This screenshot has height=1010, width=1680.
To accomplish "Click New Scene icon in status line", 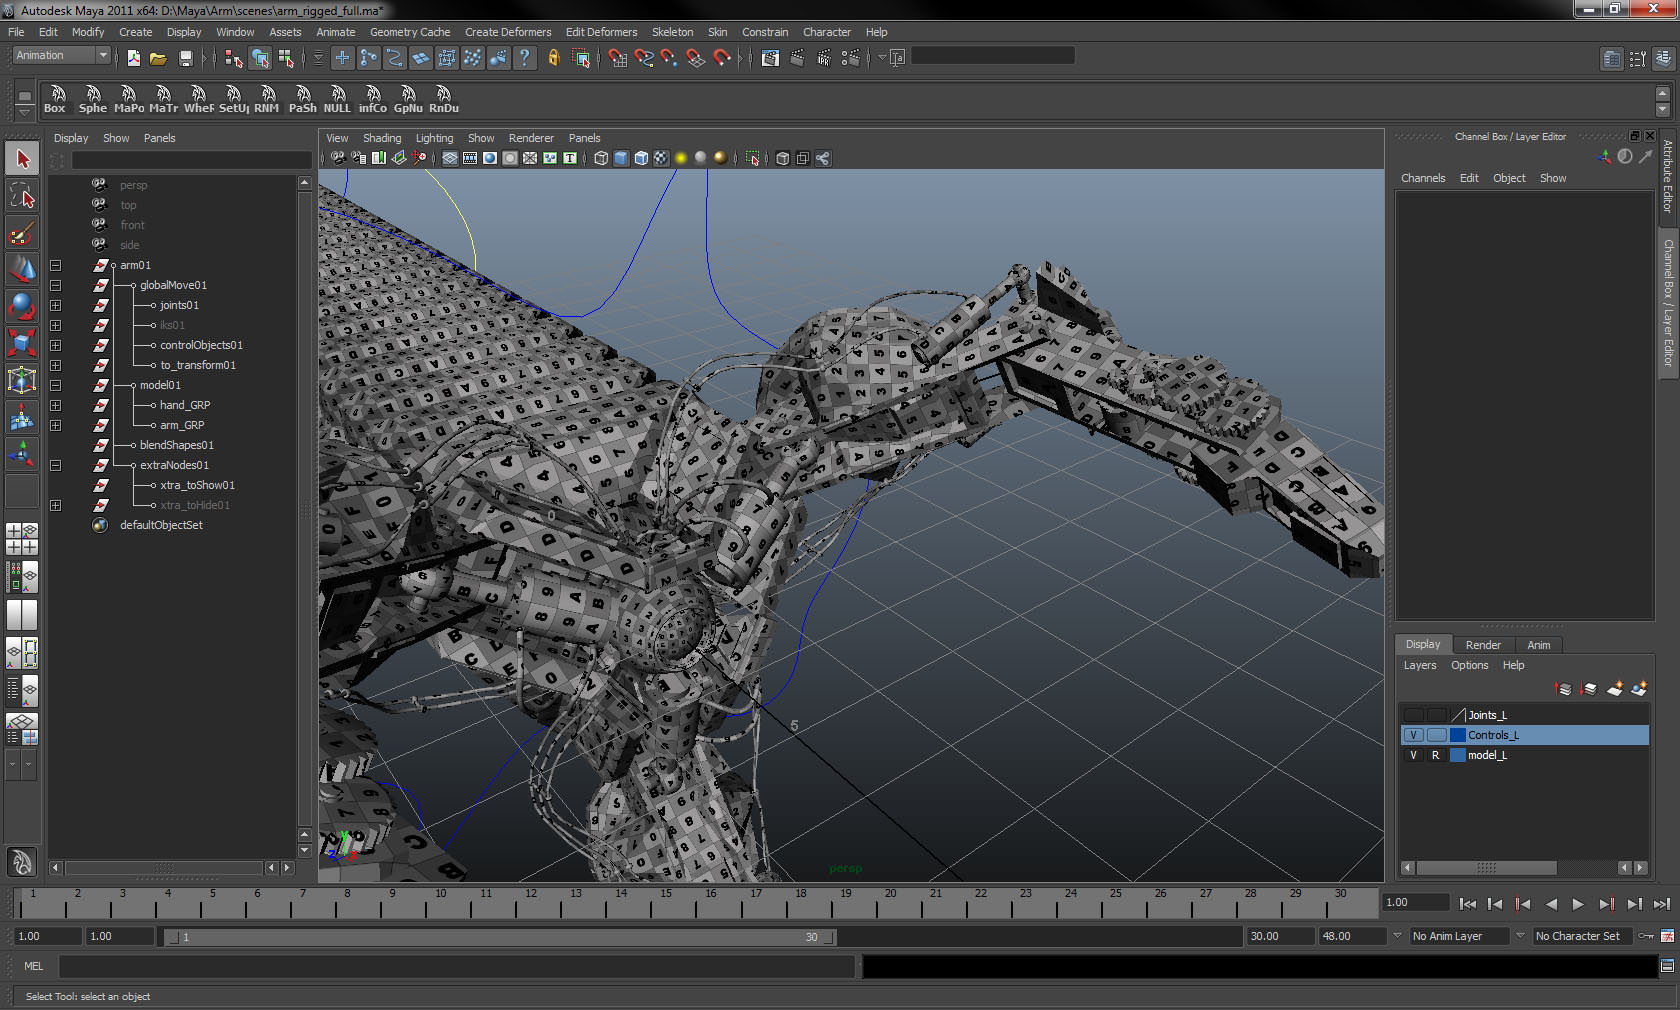I will [133, 58].
